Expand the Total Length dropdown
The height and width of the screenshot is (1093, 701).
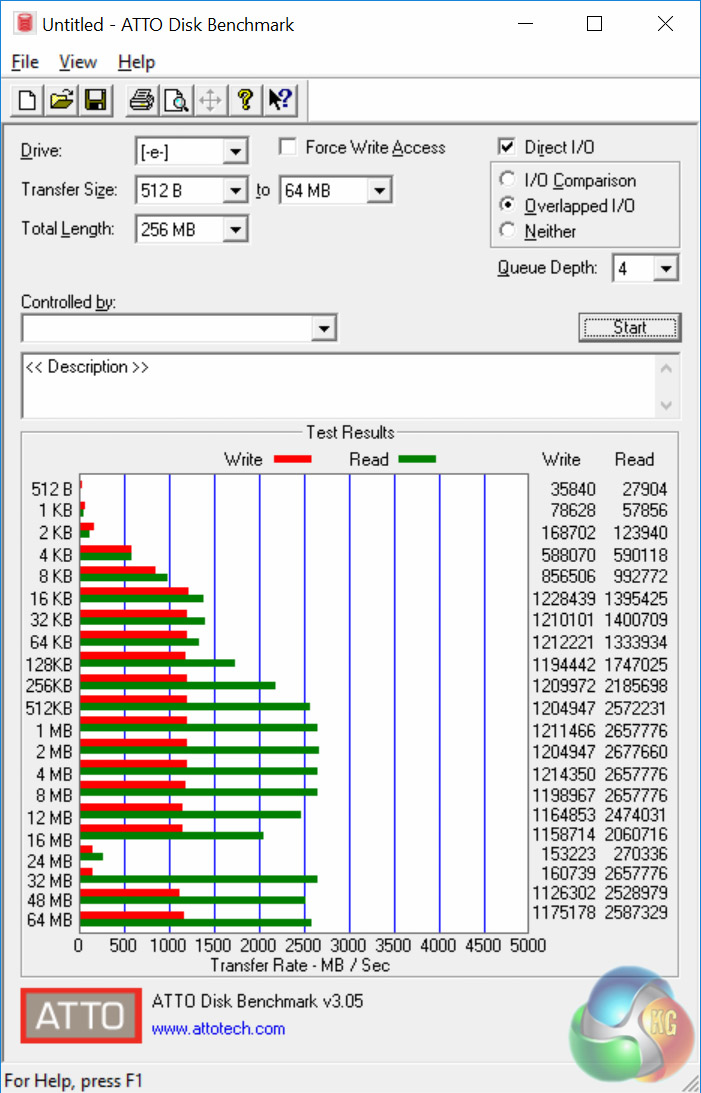(x=236, y=229)
